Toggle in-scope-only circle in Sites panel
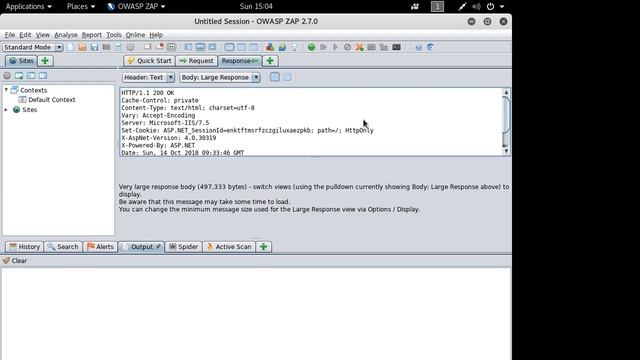 click(x=7, y=76)
